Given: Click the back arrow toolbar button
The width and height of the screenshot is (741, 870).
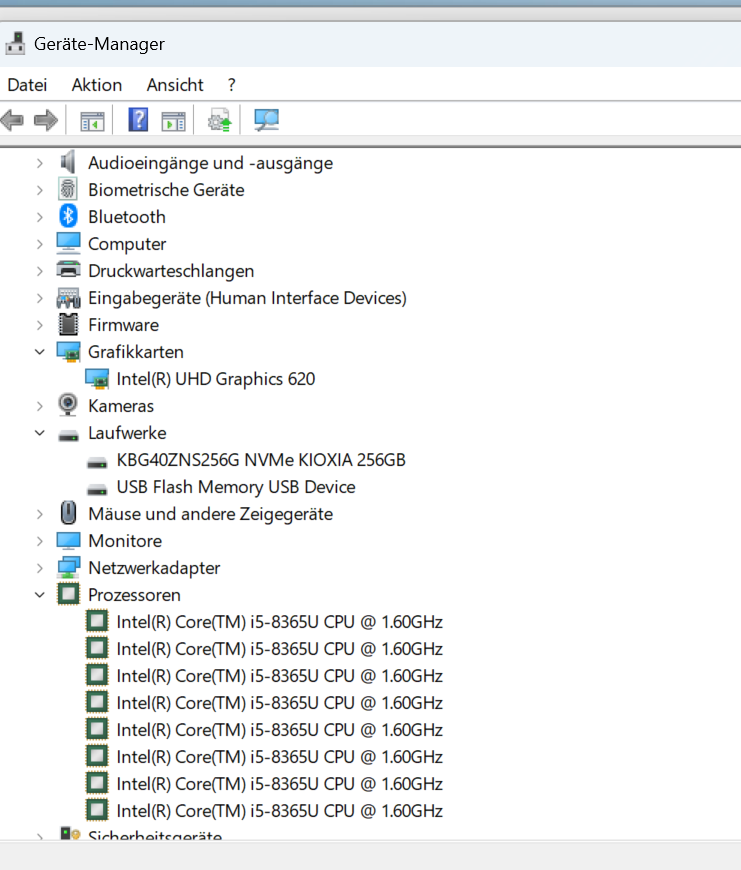Looking at the screenshot, I should (x=12, y=120).
